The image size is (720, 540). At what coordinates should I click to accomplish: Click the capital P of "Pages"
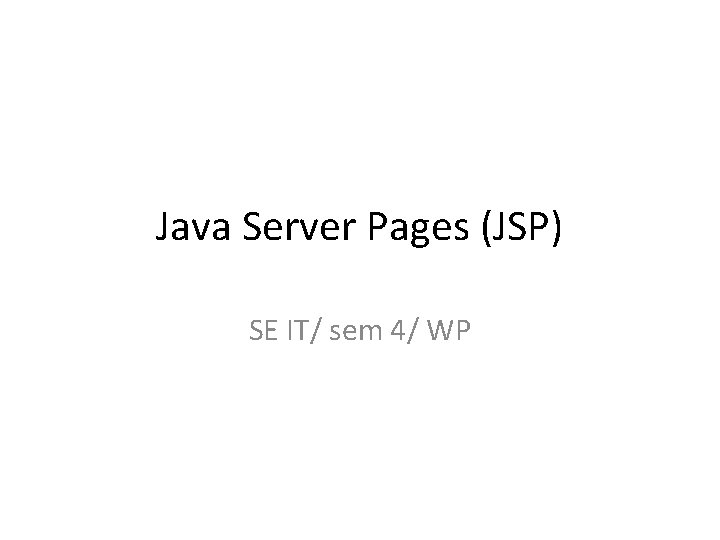(x=377, y=225)
